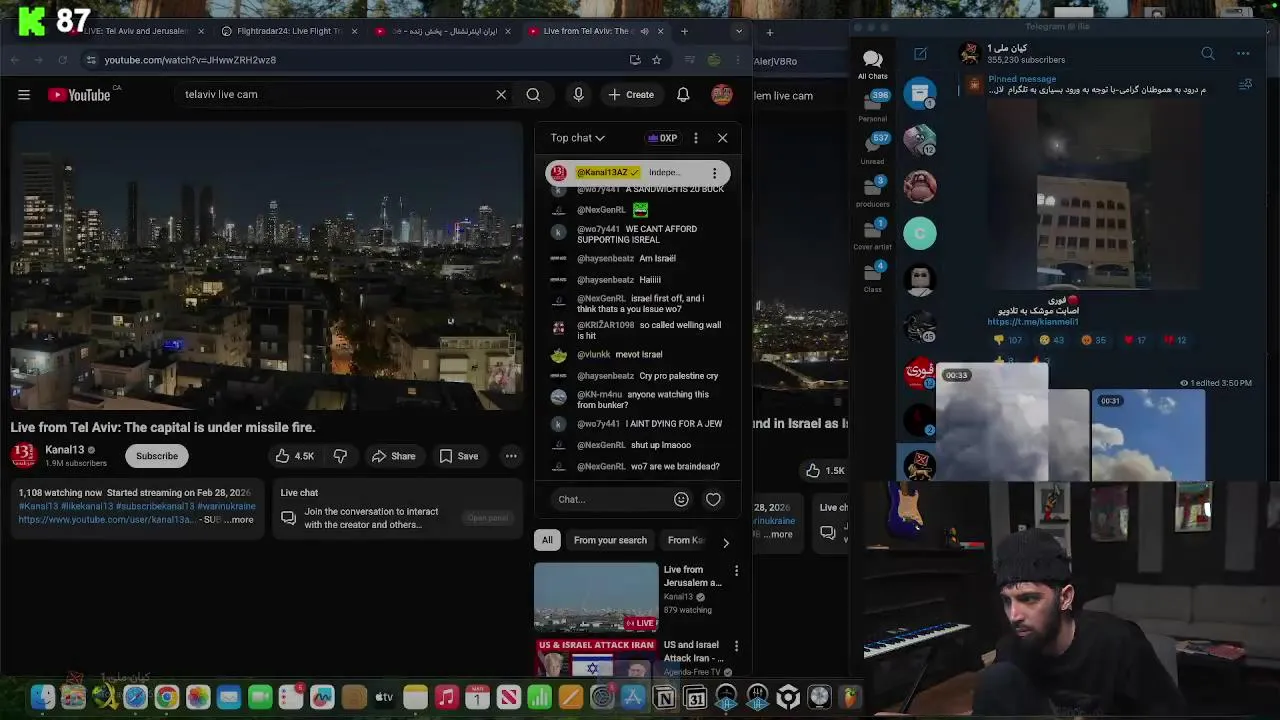Viewport: 1280px width, 720px height.
Task: Like the Tel Aviv live stream
Action: pyautogui.click(x=295, y=456)
